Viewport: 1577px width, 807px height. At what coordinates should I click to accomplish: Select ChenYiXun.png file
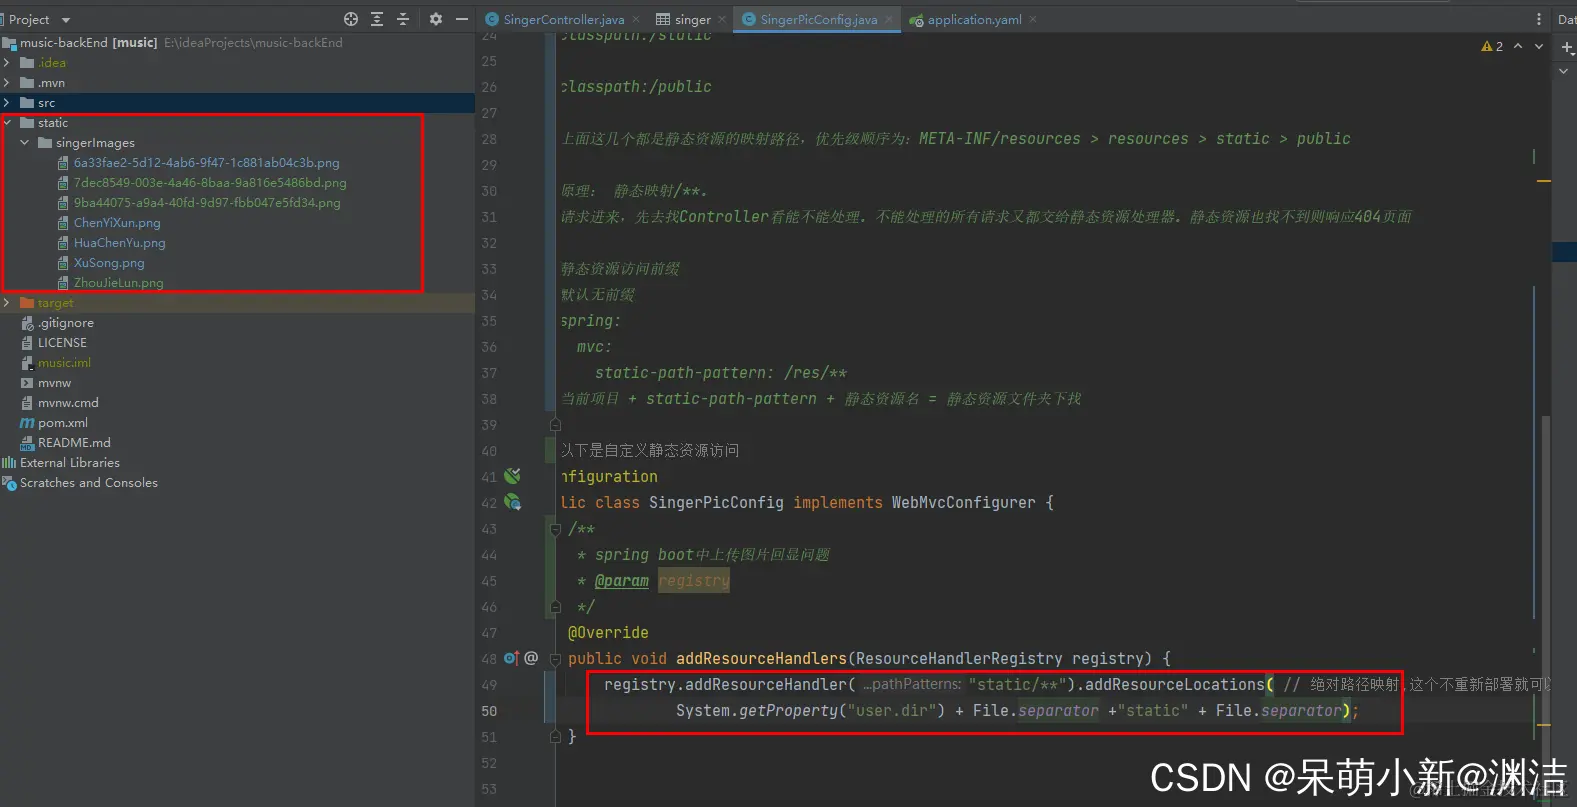tap(117, 222)
